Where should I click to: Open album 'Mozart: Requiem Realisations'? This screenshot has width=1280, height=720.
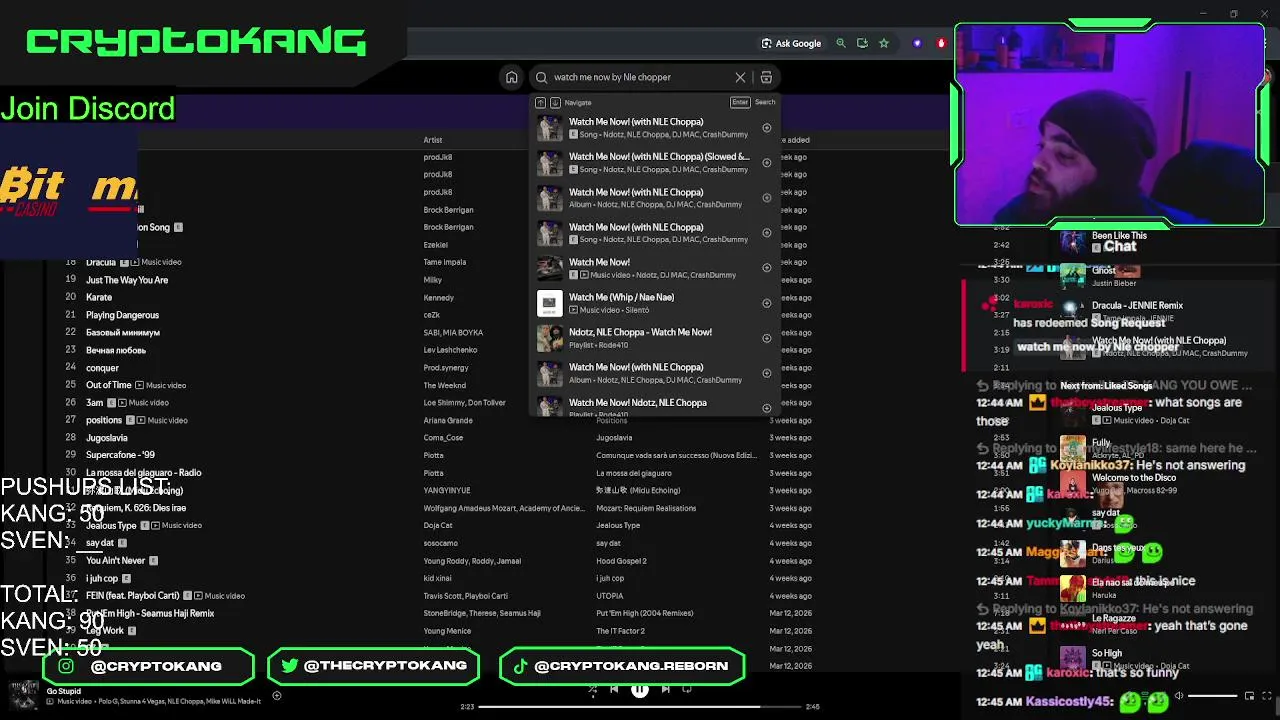(x=646, y=508)
